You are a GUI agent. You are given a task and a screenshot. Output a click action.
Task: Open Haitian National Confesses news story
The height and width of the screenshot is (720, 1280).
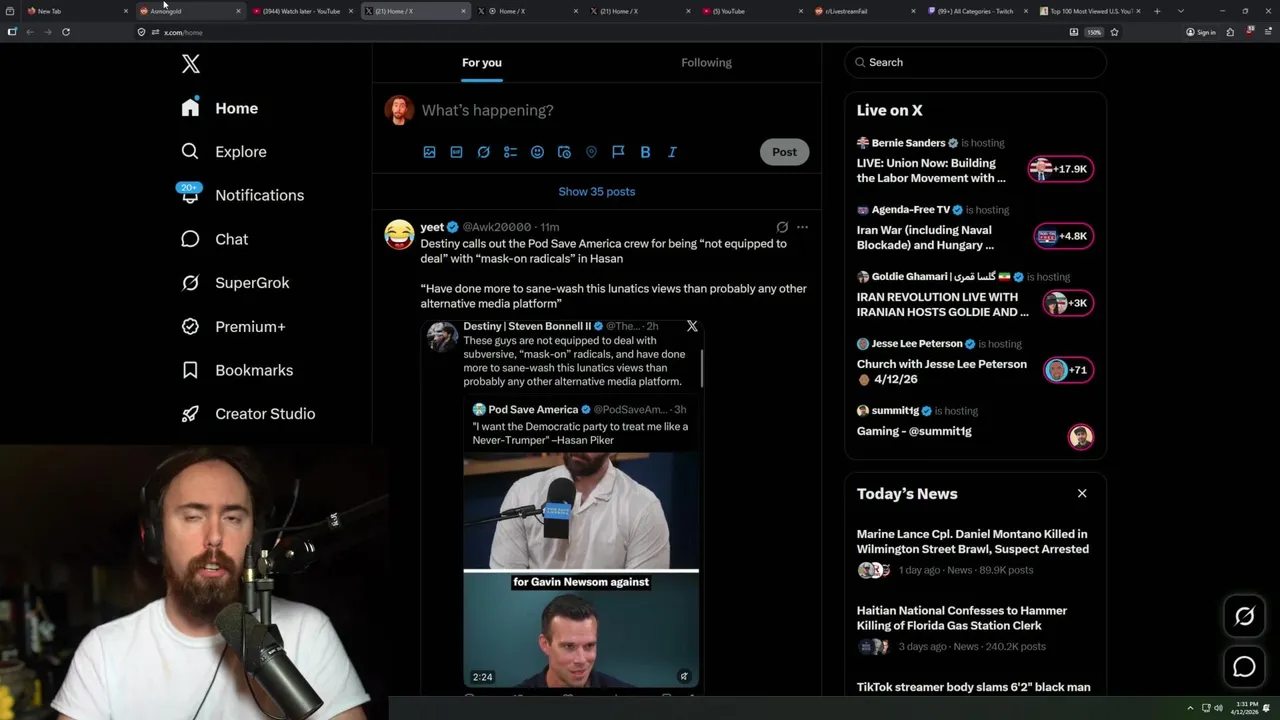coord(962,618)
